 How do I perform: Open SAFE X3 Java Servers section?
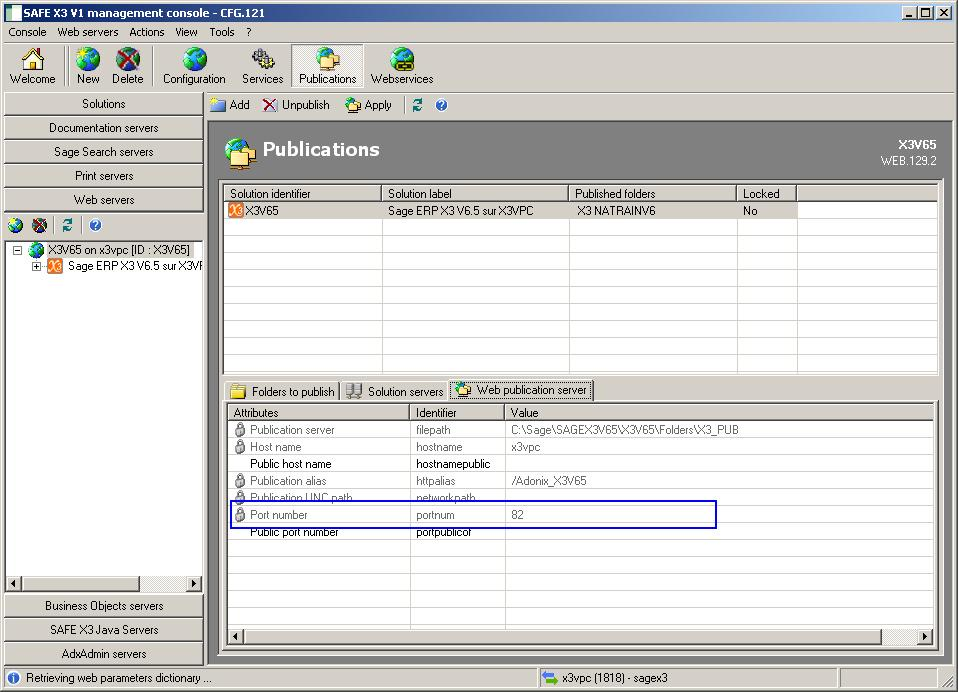104,630
